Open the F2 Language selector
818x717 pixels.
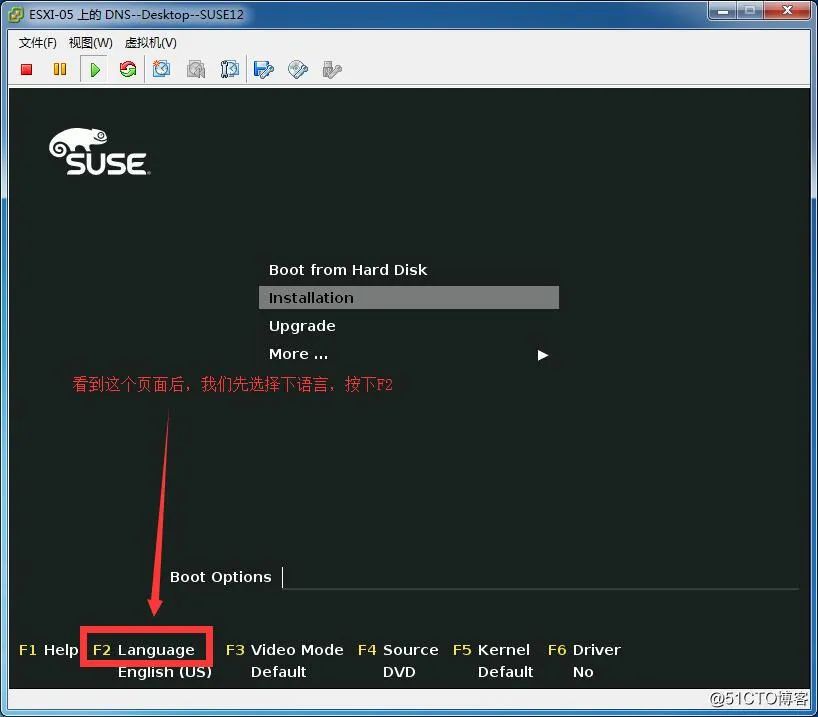[x=146, y=649]
